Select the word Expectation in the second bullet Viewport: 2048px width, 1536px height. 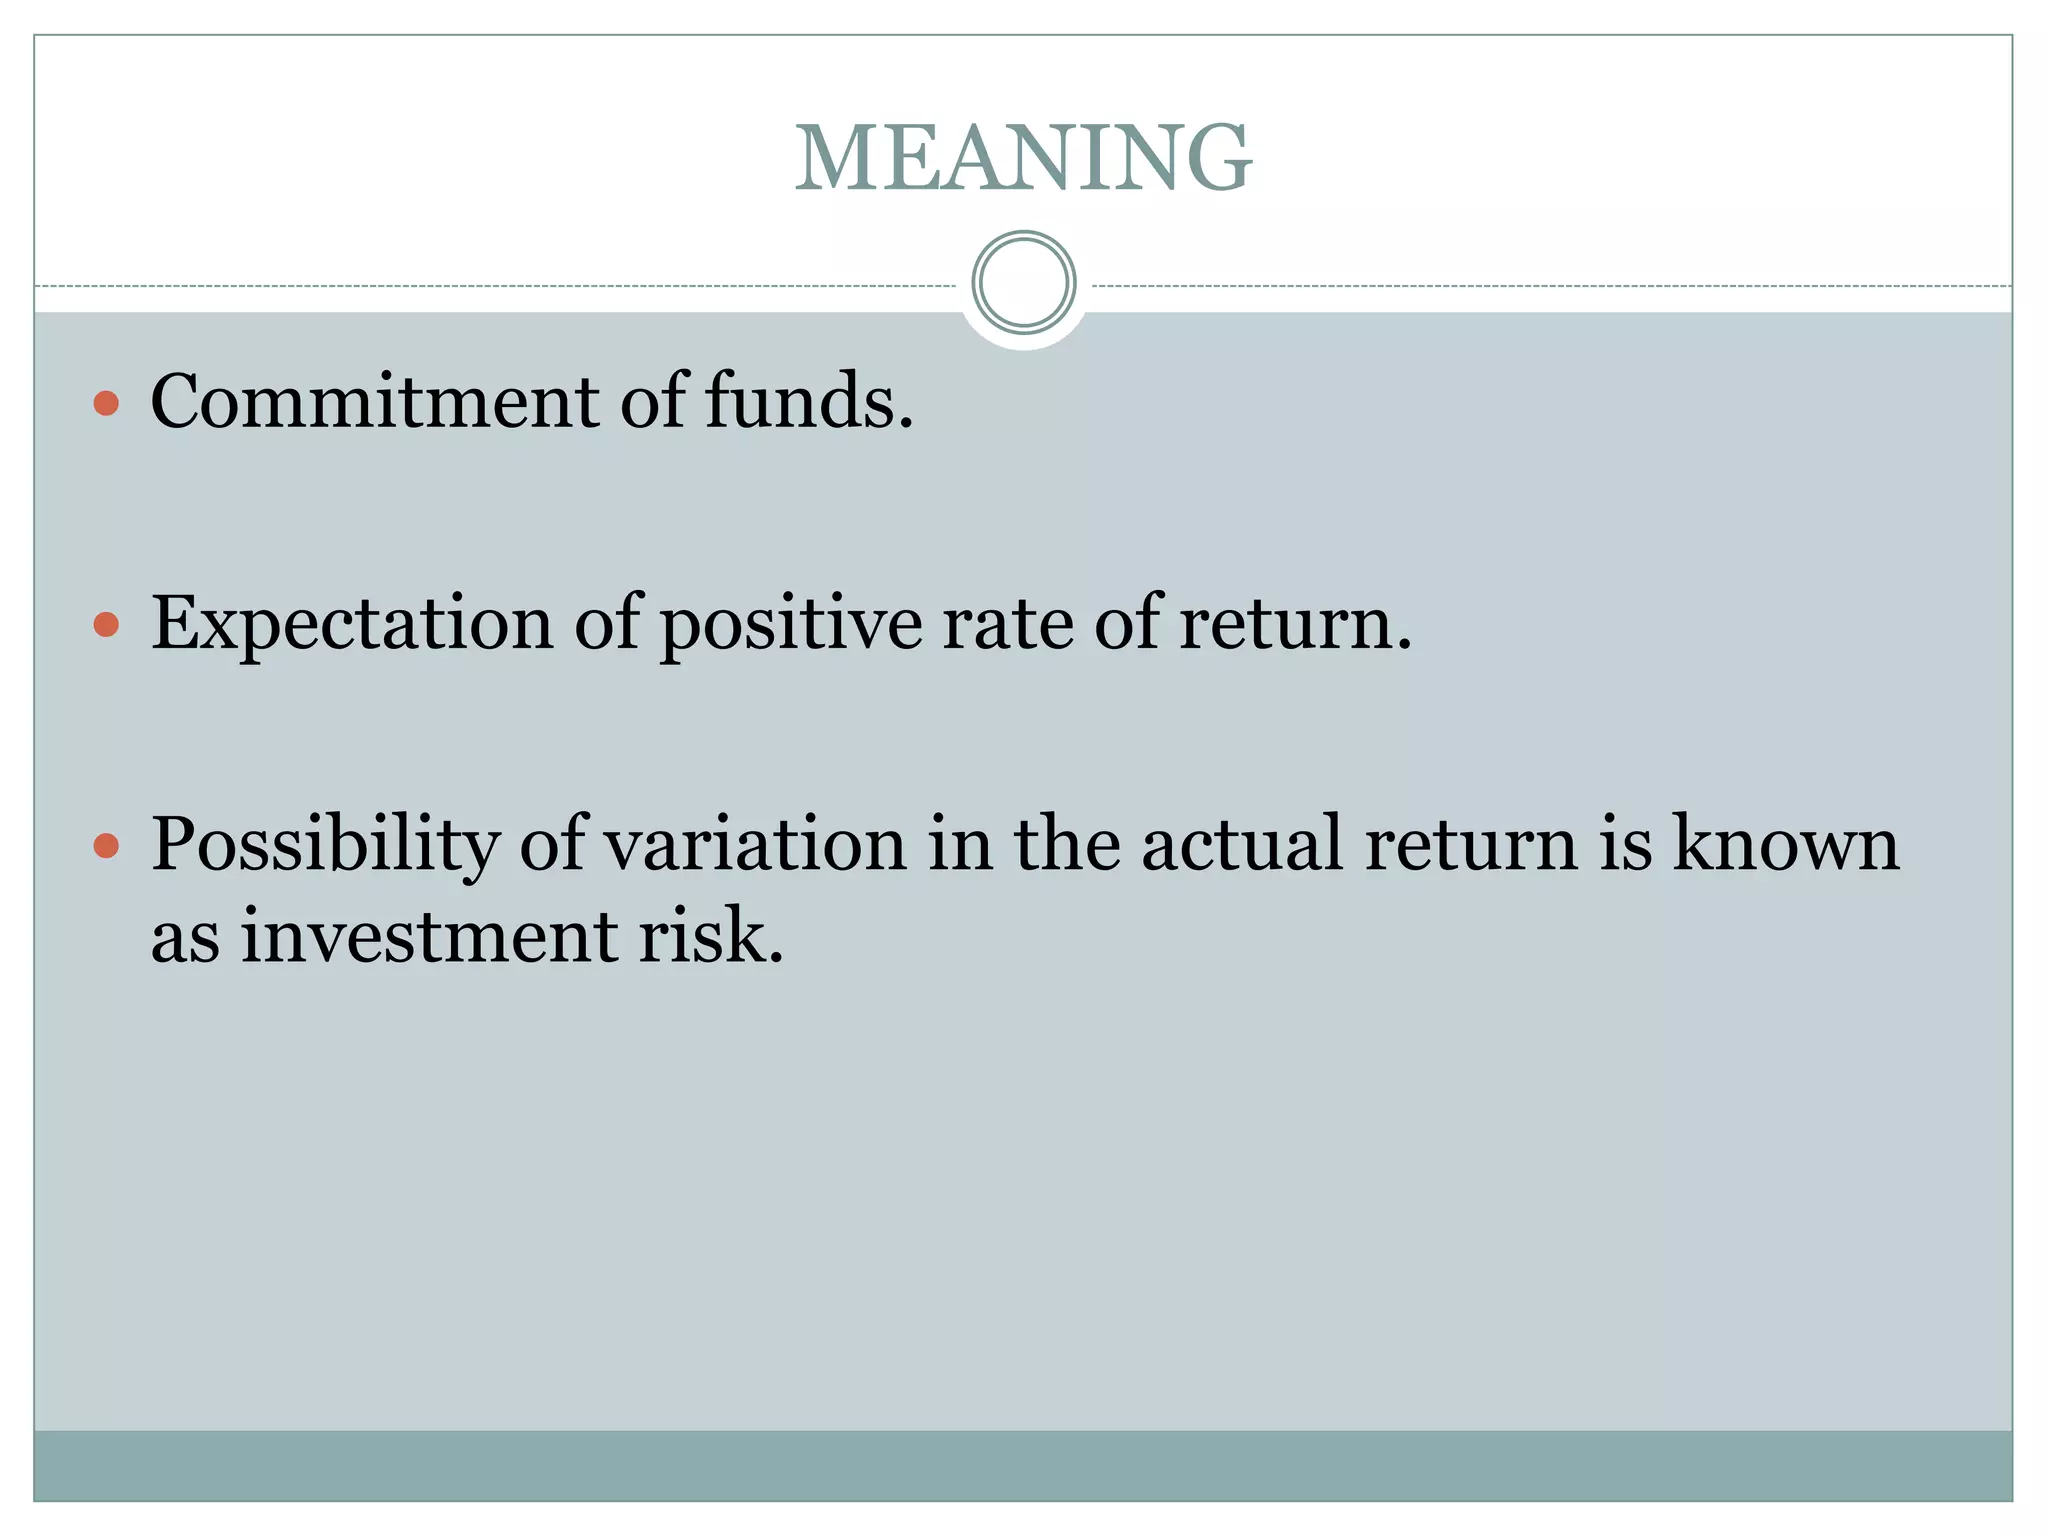pyautogui.click(x=352, y=623)
